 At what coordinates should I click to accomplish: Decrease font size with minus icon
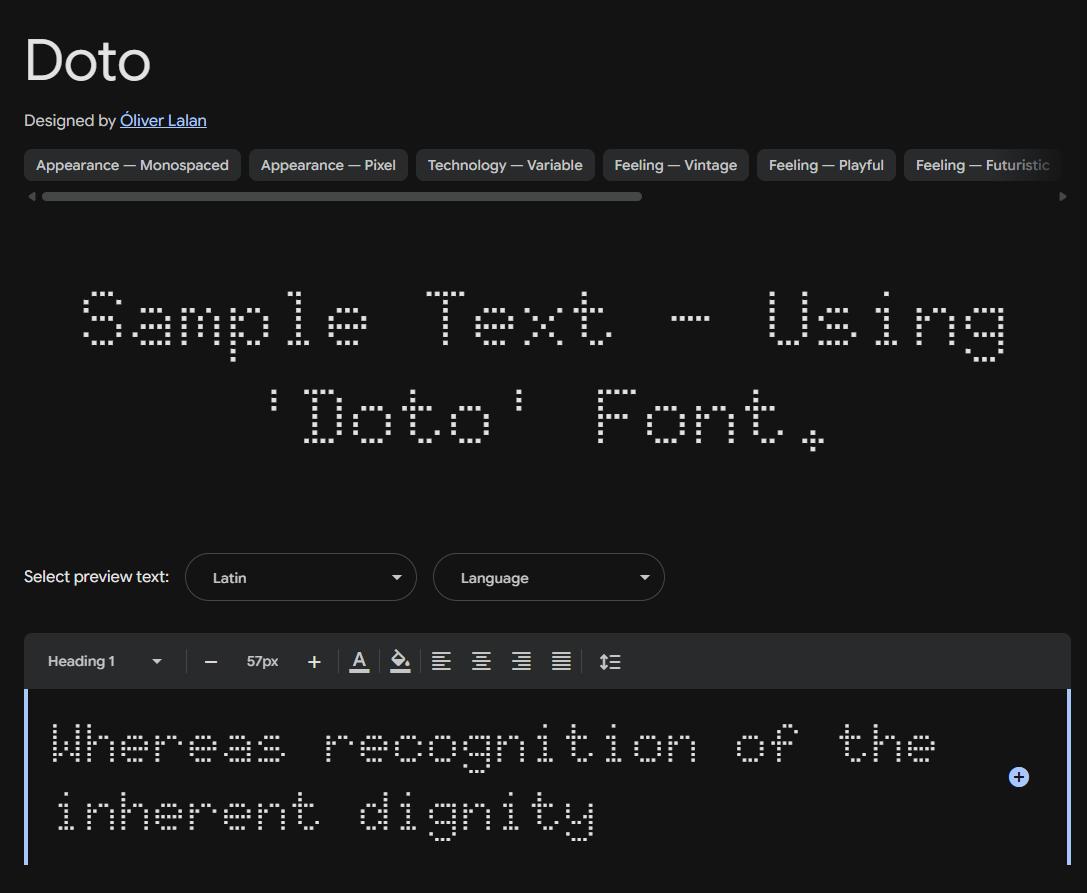211,662
